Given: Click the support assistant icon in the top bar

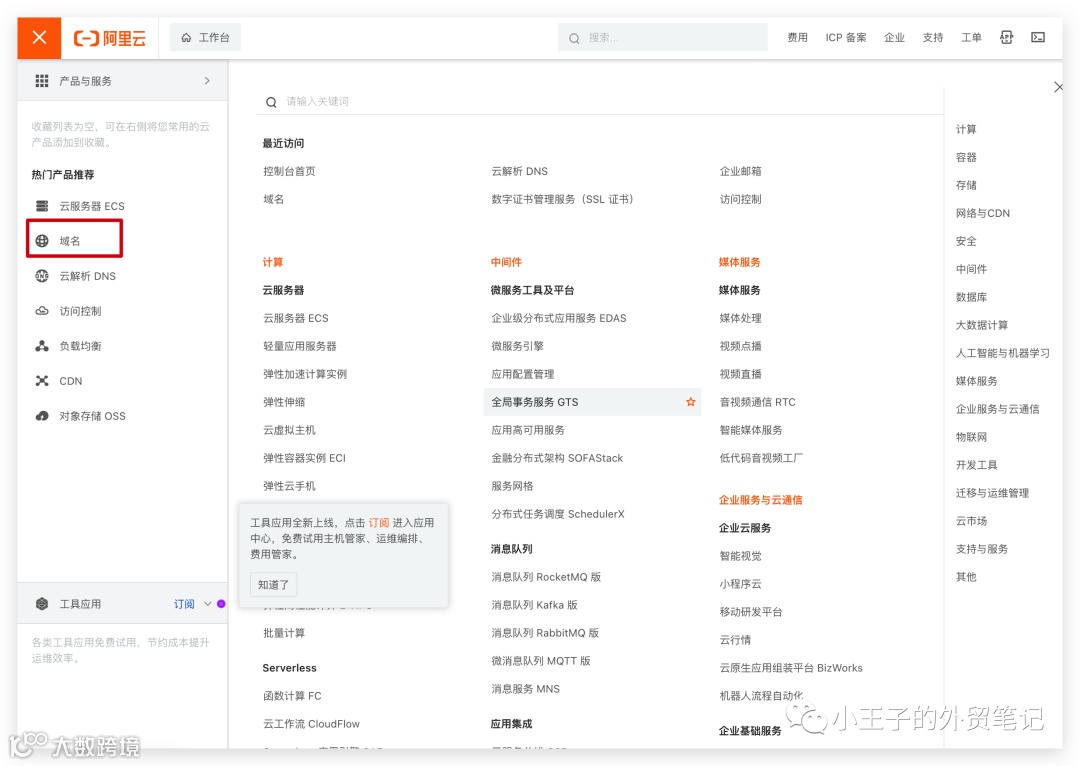Looking at the screenshot, I should tap(1006, 38).
